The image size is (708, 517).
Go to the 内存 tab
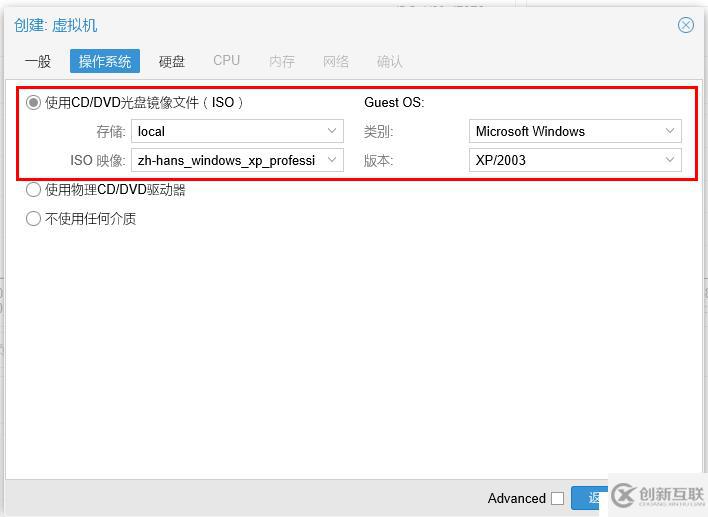pyautogui.click(x=281, y=61)
